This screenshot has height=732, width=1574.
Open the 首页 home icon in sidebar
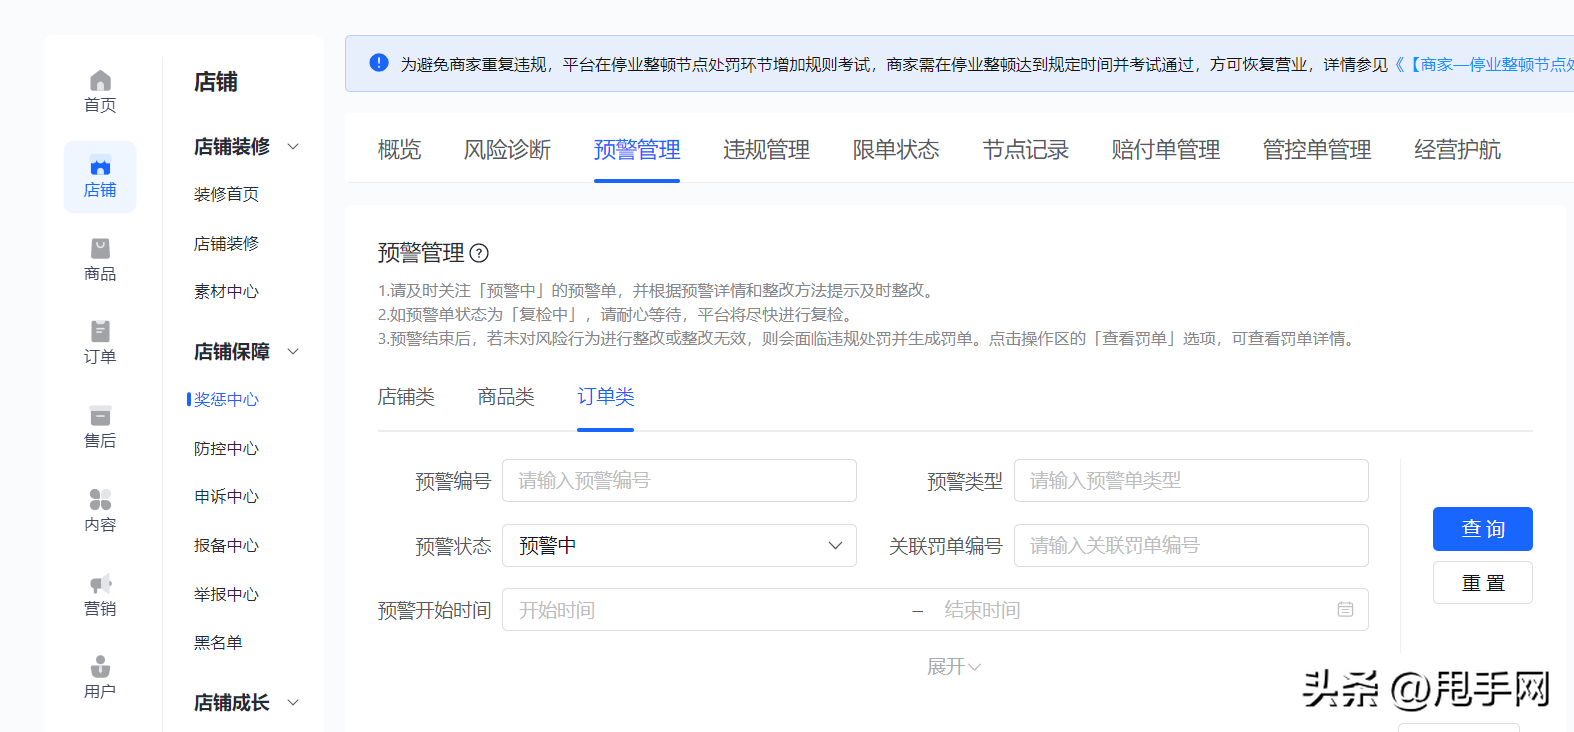click(x=100, y=81)
